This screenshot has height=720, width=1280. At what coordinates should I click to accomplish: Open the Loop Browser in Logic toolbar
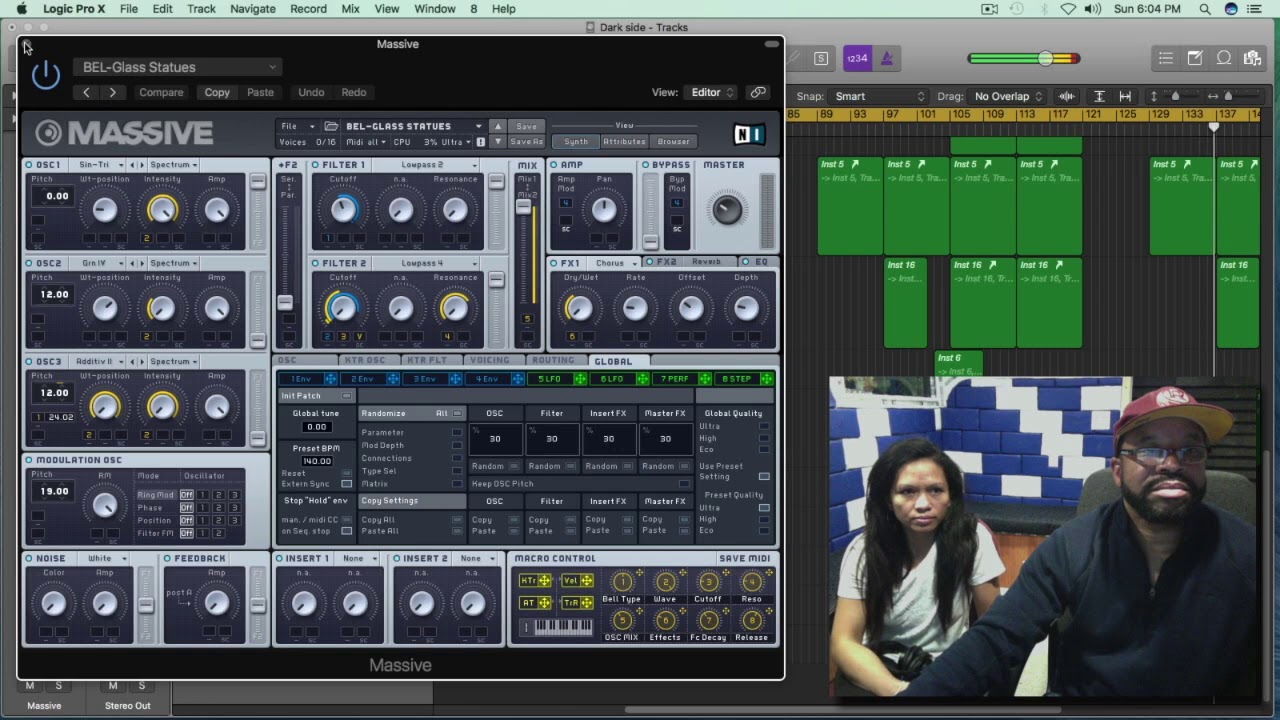coord(1224,58)
